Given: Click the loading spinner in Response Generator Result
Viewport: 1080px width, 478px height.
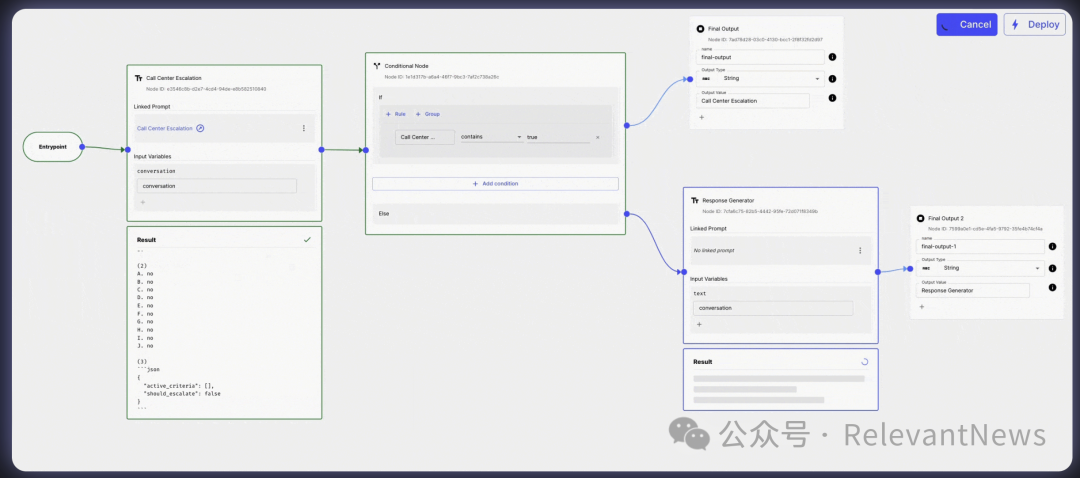Looking at the screenshot, I should click(864, 362).
